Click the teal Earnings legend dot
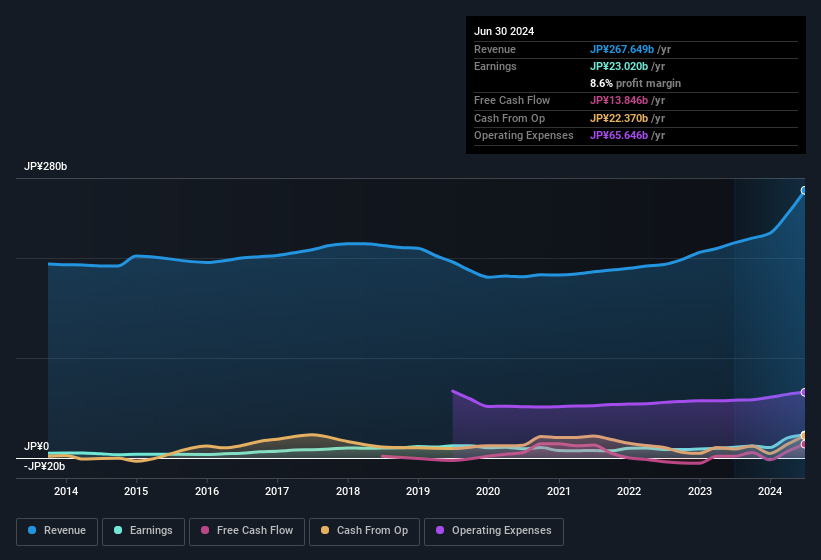The width and height of the screenshot is (821, 560). [x=119, y=531]
